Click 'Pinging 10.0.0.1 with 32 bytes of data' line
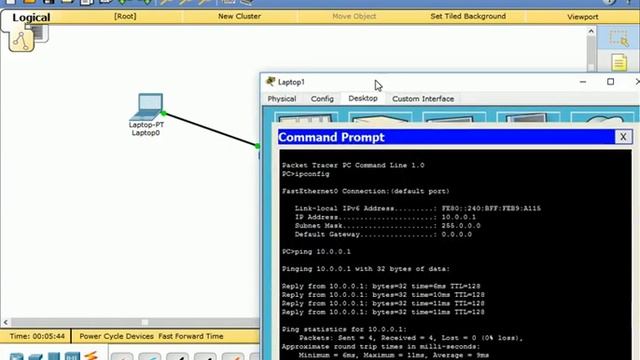This screenshot has height=360, width=640. (366, 269)
